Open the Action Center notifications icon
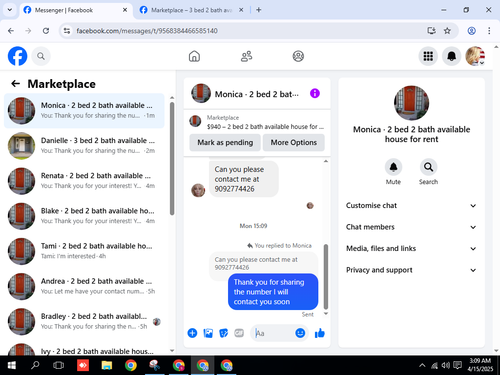The width and height of the screenshot is (500, 375). point(457,365)
